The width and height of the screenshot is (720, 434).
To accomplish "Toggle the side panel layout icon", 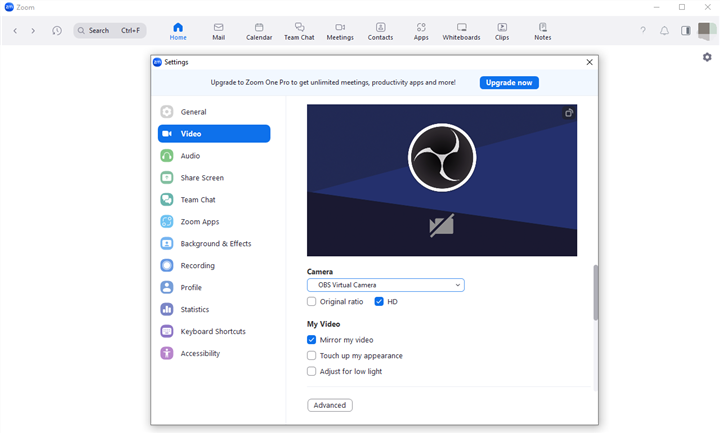I will (686, 31).
